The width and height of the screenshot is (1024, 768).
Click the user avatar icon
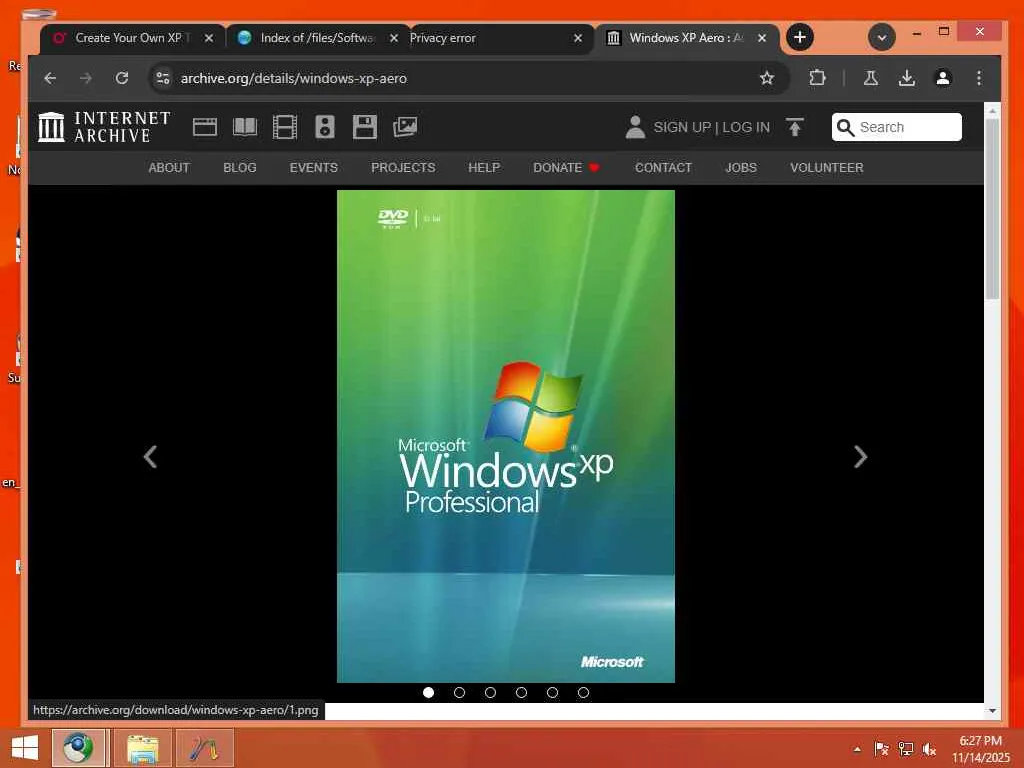635,127
